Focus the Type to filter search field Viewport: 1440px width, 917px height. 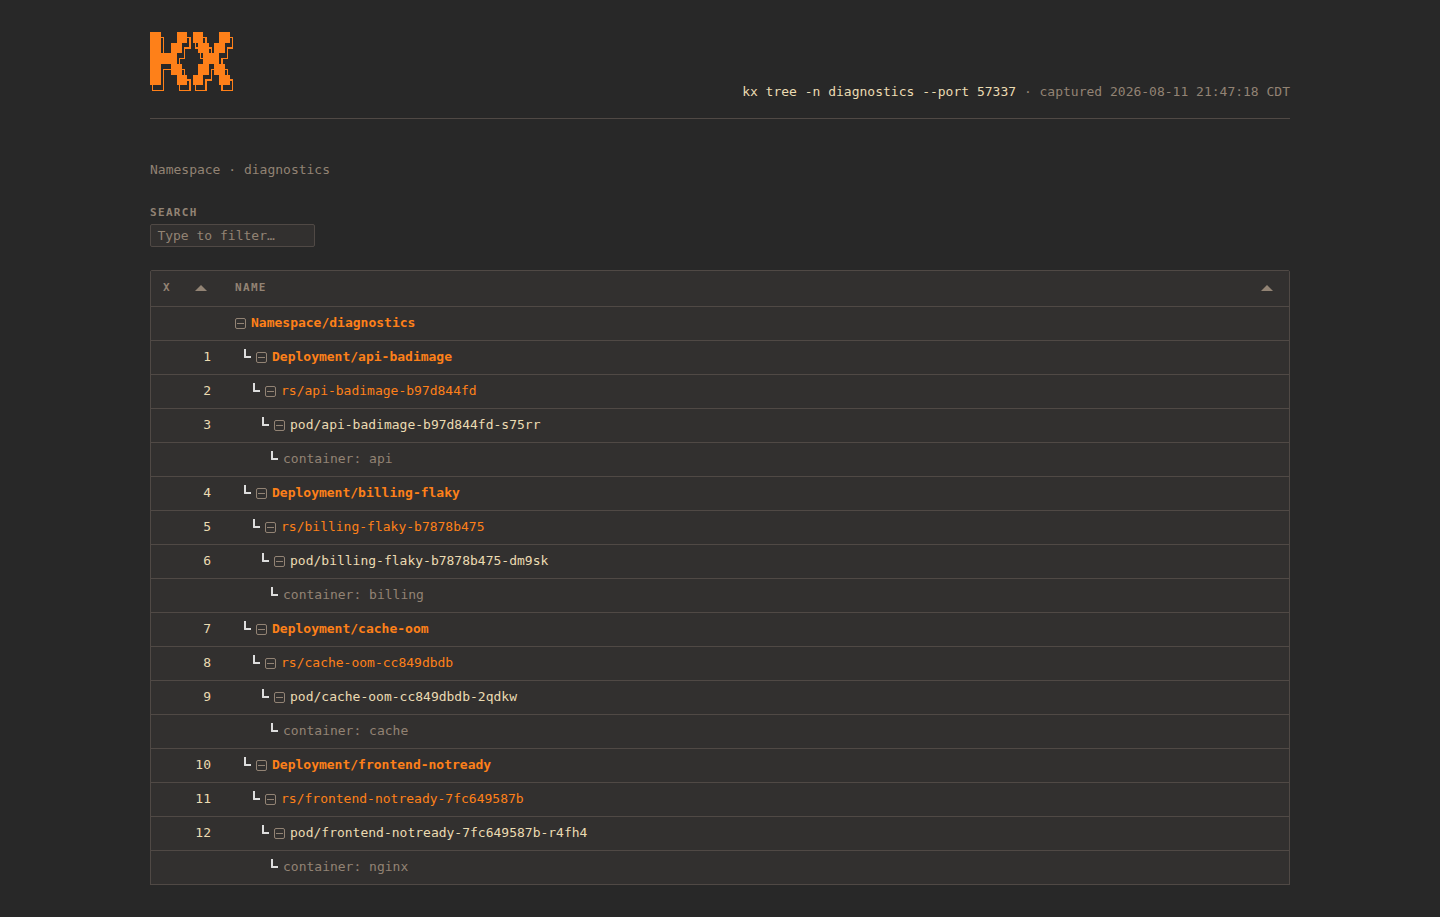[232, 235]
